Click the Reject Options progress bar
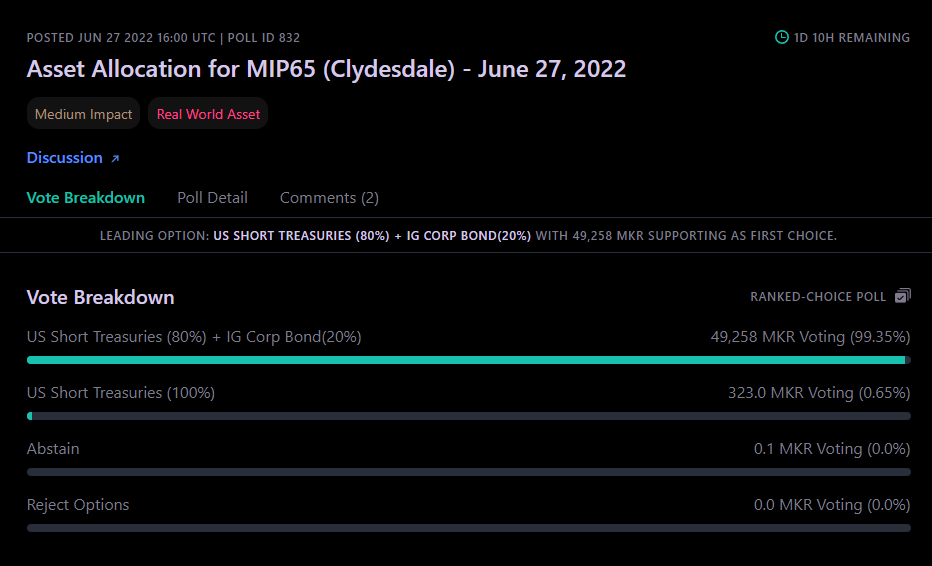This screenshot has height=566, width=932. pos(468,528)
